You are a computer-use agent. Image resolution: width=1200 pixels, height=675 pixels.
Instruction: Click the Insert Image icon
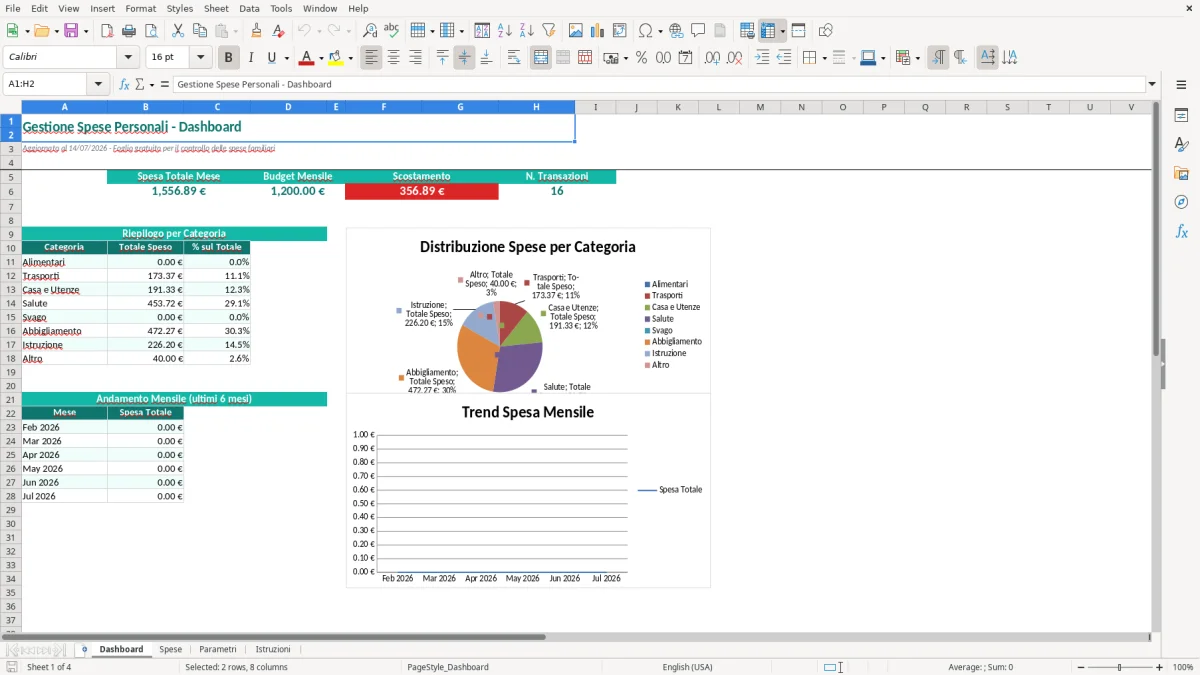576,31
